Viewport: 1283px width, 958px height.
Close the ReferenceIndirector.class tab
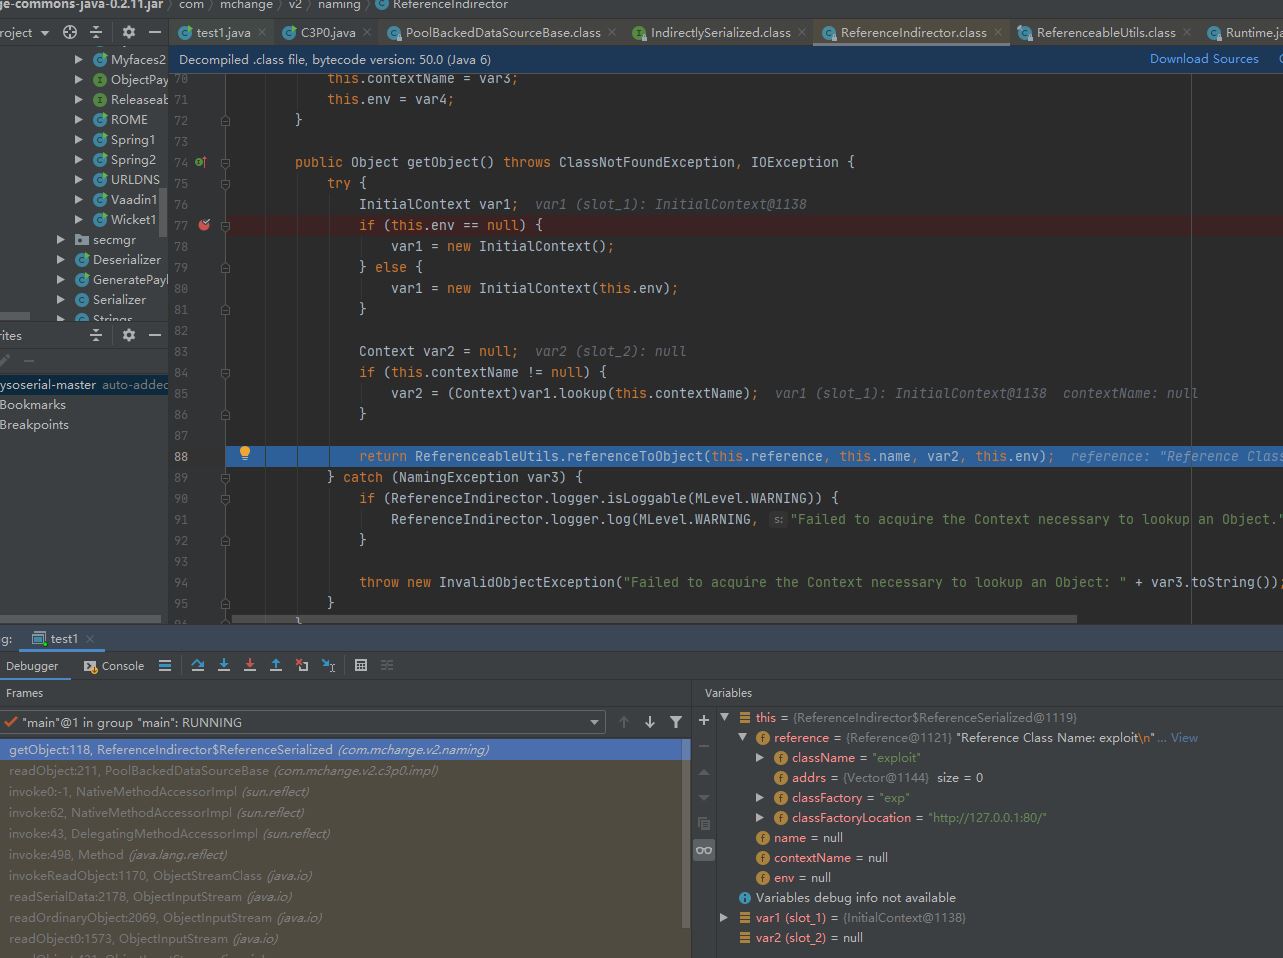(x=998, y=32)
